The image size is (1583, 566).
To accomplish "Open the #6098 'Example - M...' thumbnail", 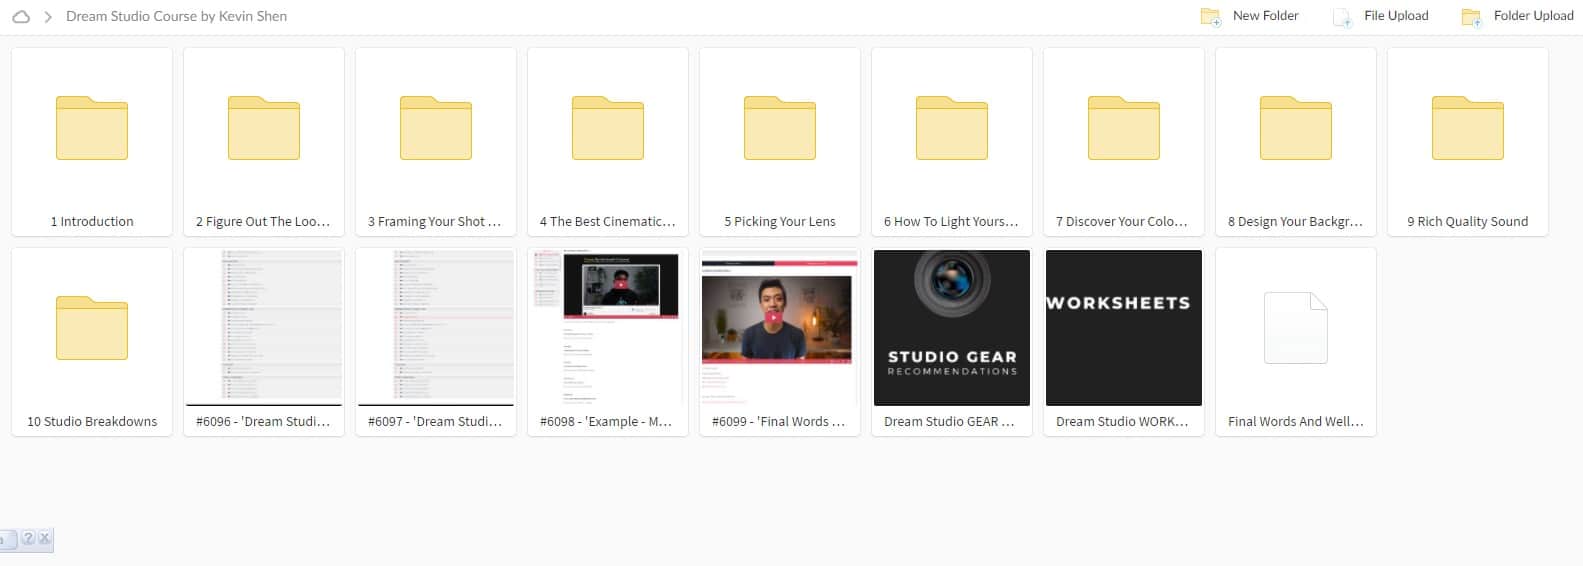I will tap(608, 328).
